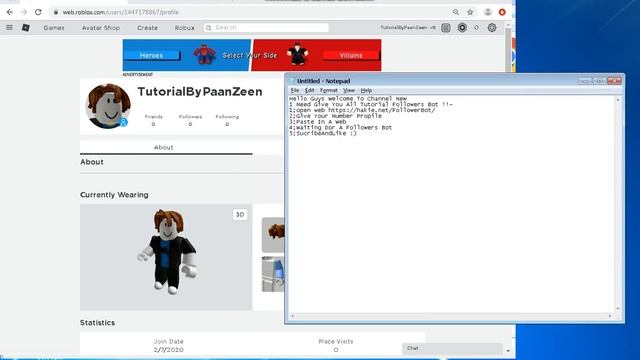Click the Heroes button in the ad
The width and height of the screenshot is (640, 360).
[151, 55]
